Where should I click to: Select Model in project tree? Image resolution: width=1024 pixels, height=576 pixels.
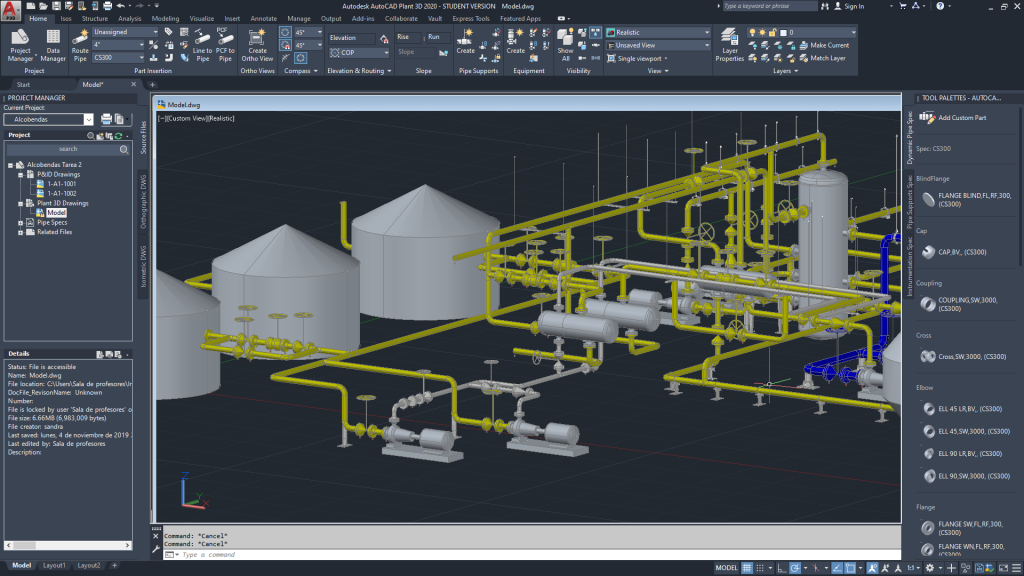[x=56, y=213]
